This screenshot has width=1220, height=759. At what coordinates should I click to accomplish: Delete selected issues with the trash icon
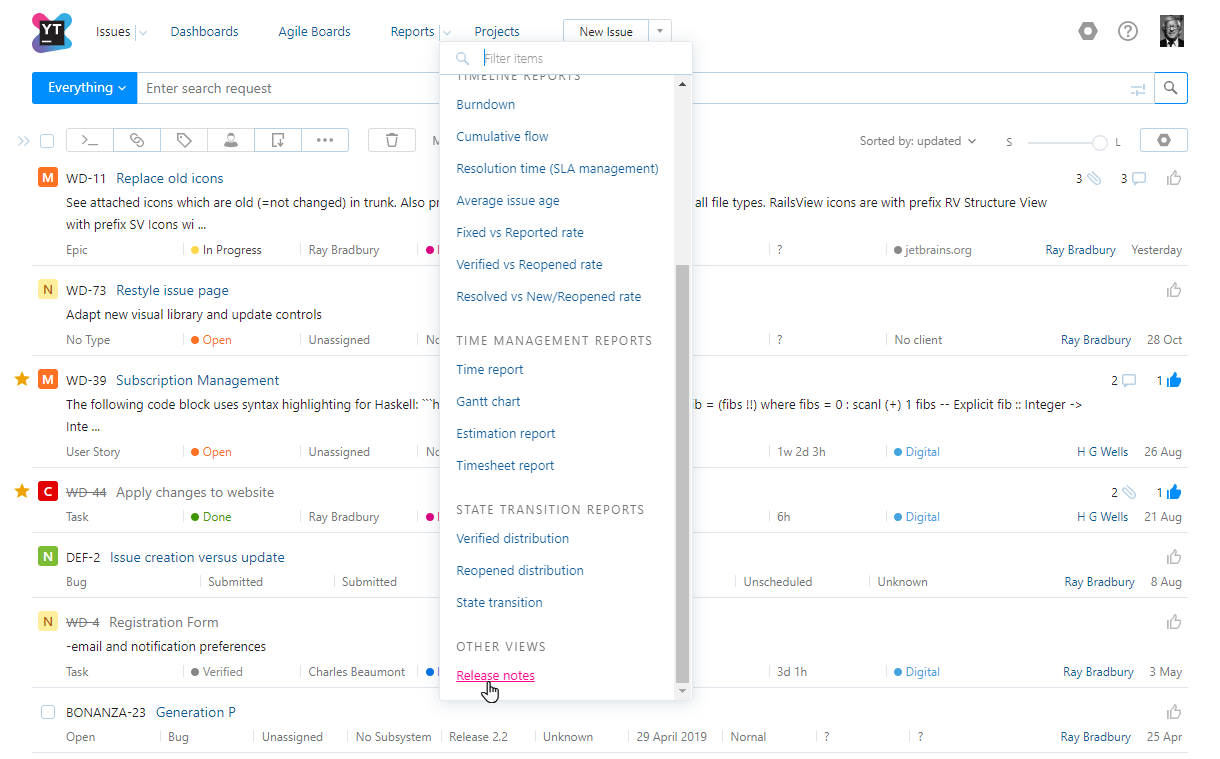[x=392, y=140]
